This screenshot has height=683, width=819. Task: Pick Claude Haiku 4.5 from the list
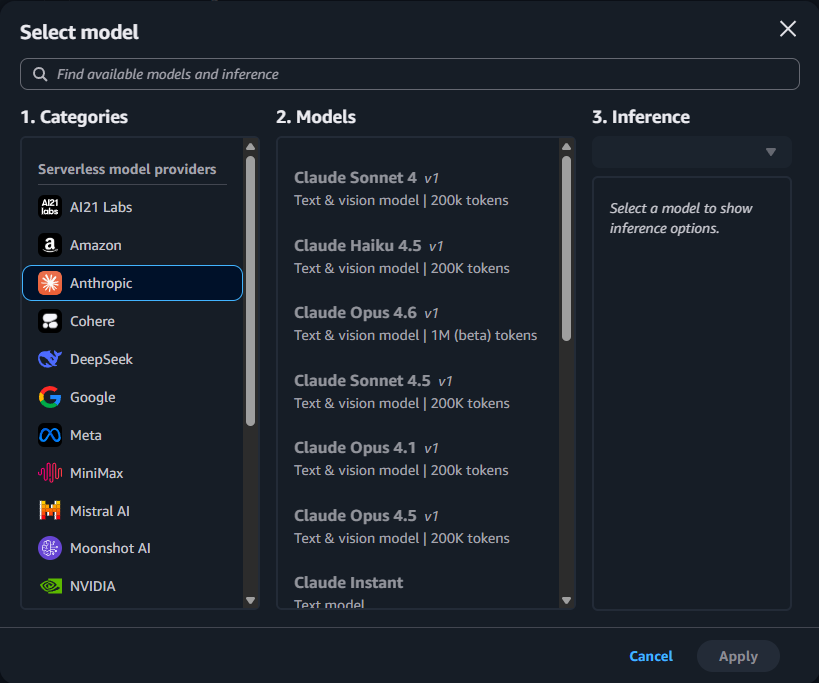[400, 256]
